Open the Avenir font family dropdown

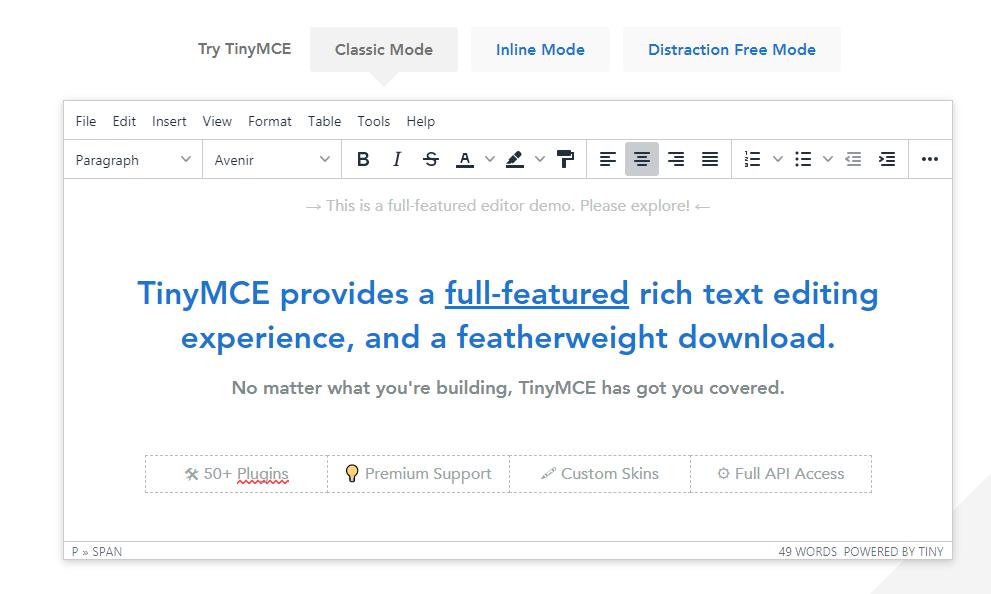272,160
